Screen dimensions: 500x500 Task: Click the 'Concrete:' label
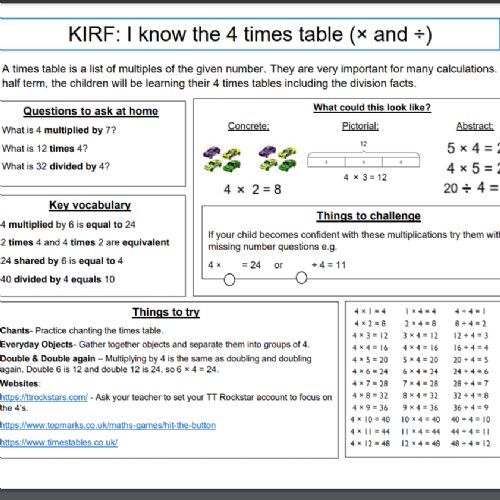pyautogui.click(x=248, y=126)
